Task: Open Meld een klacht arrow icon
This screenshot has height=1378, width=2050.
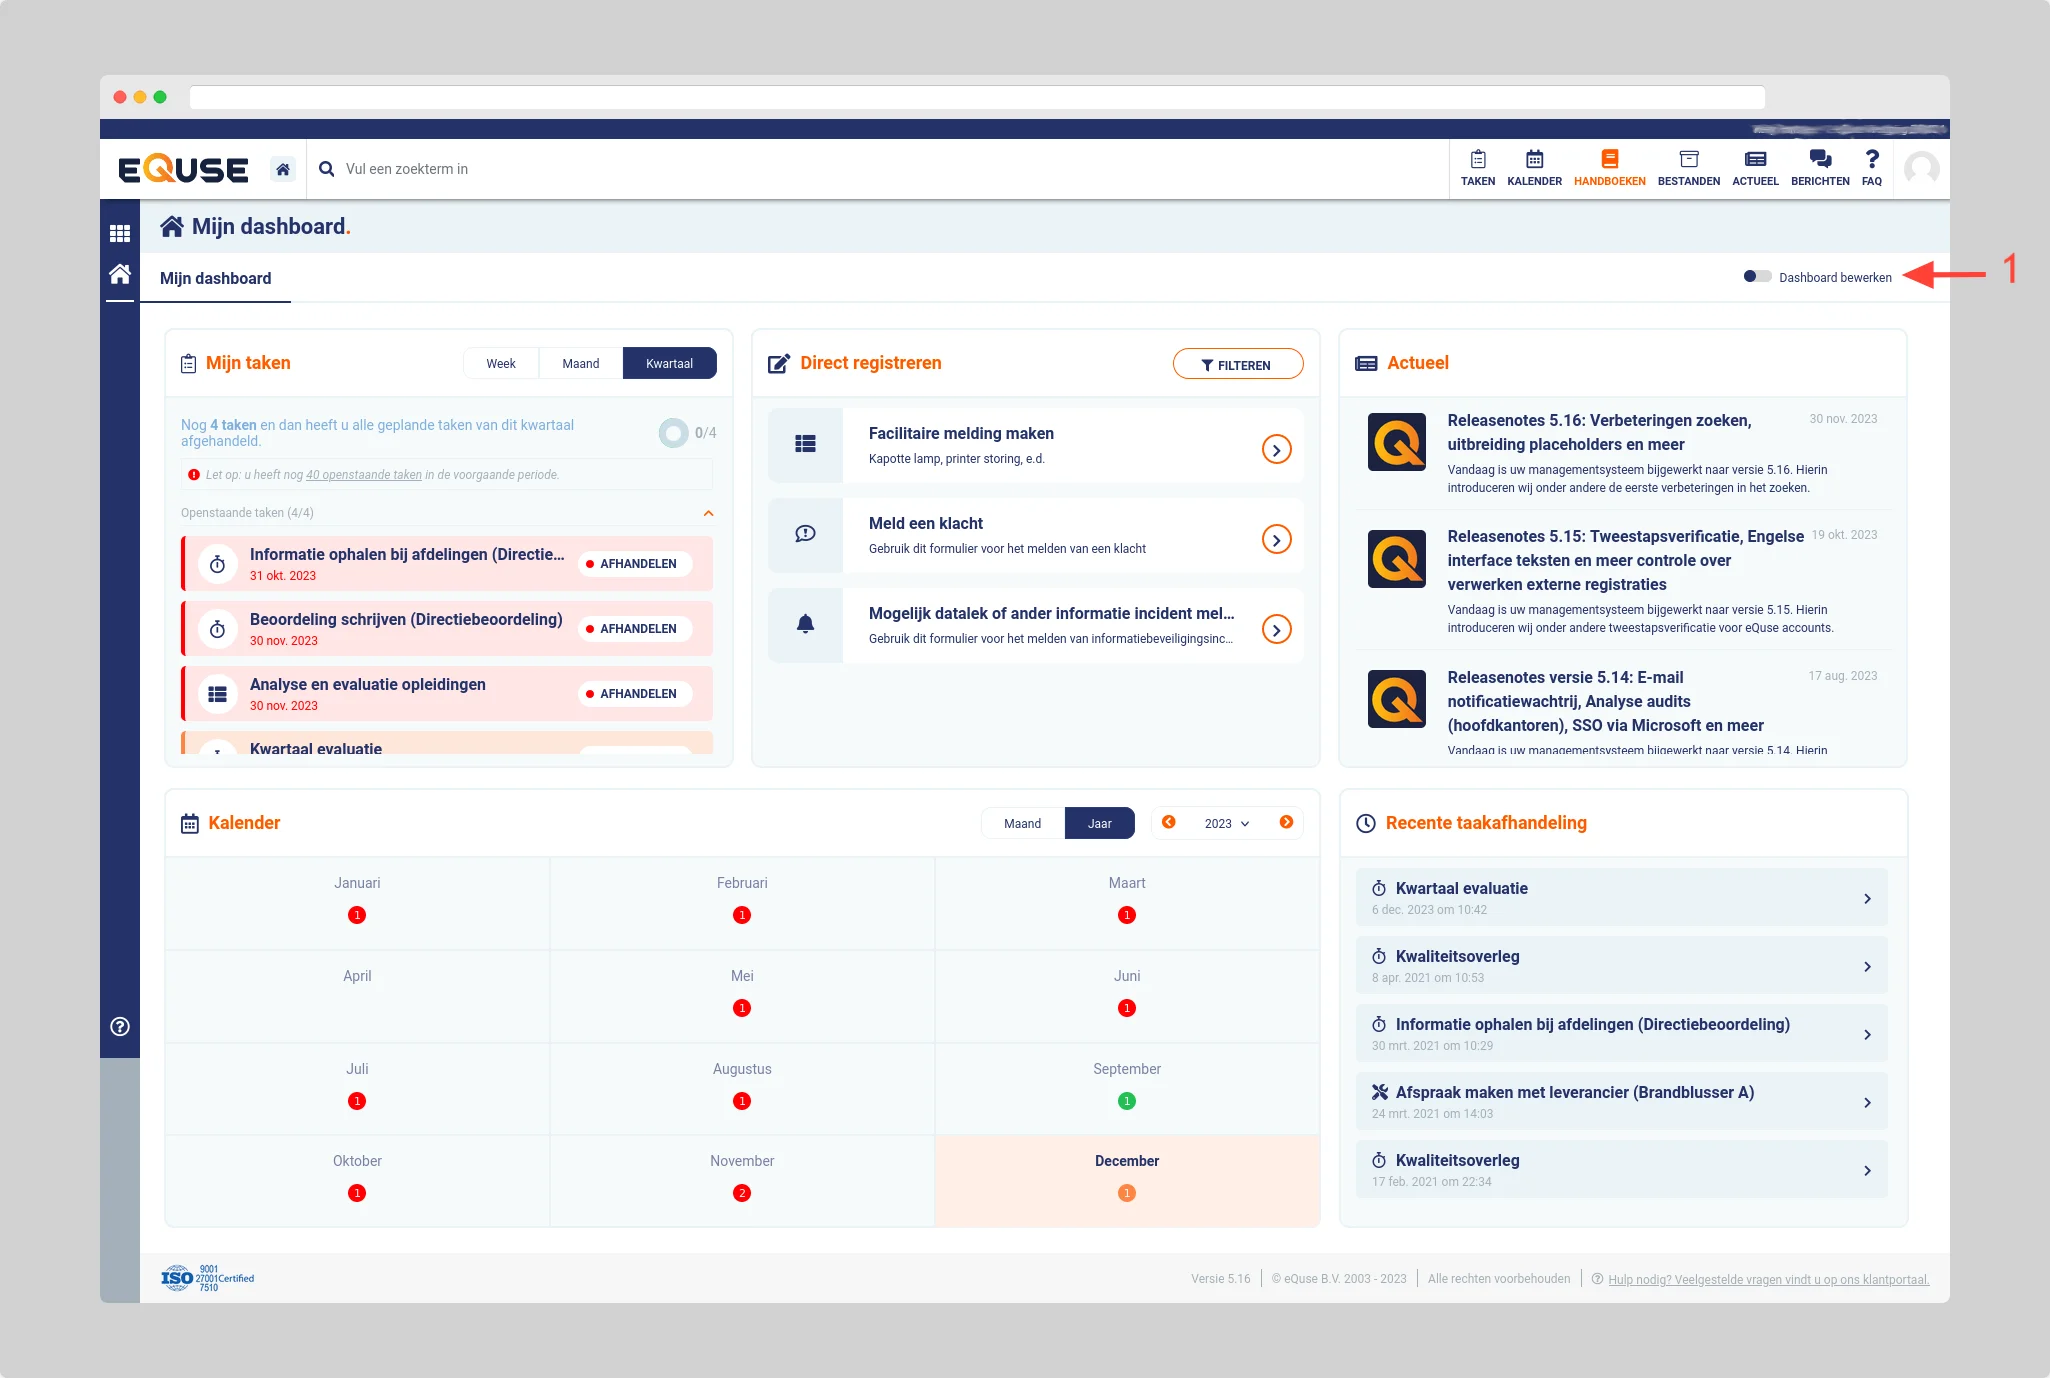Action: pos(1276,540)
